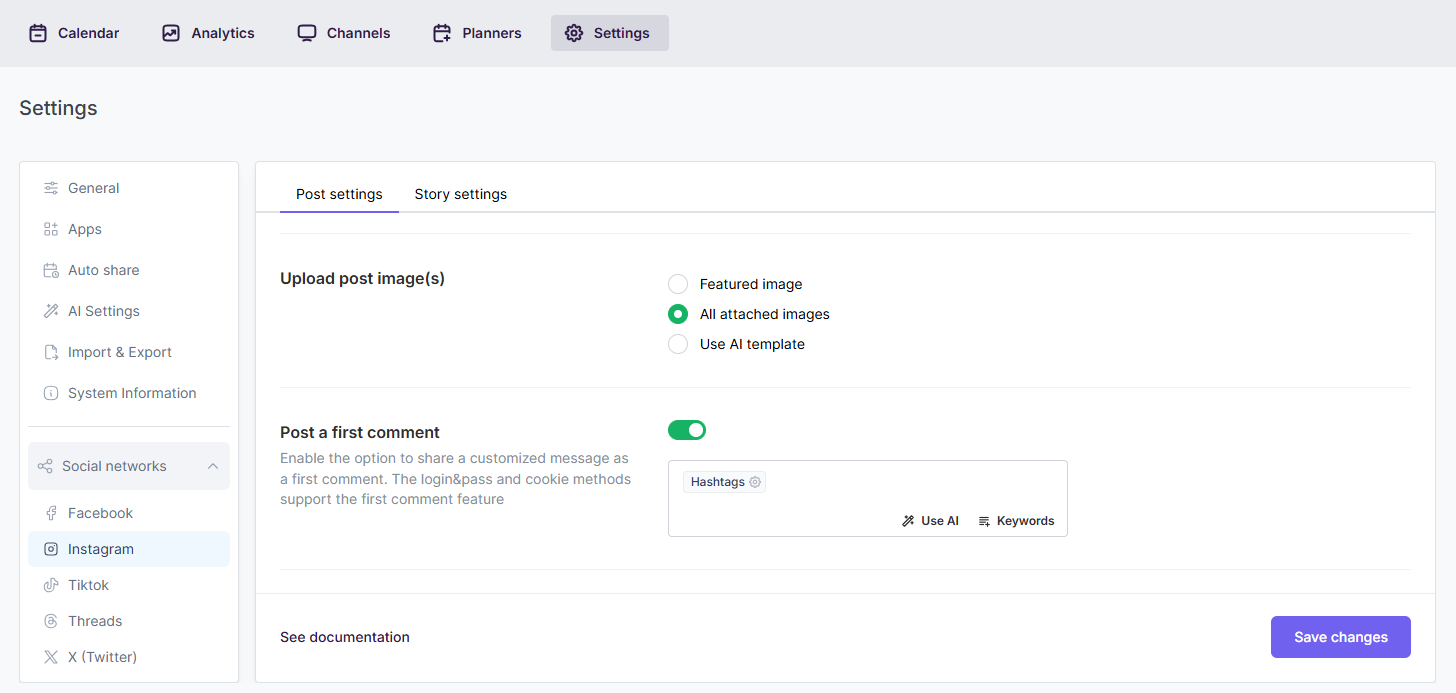Switch to the Post settings tab

[339, 194]
